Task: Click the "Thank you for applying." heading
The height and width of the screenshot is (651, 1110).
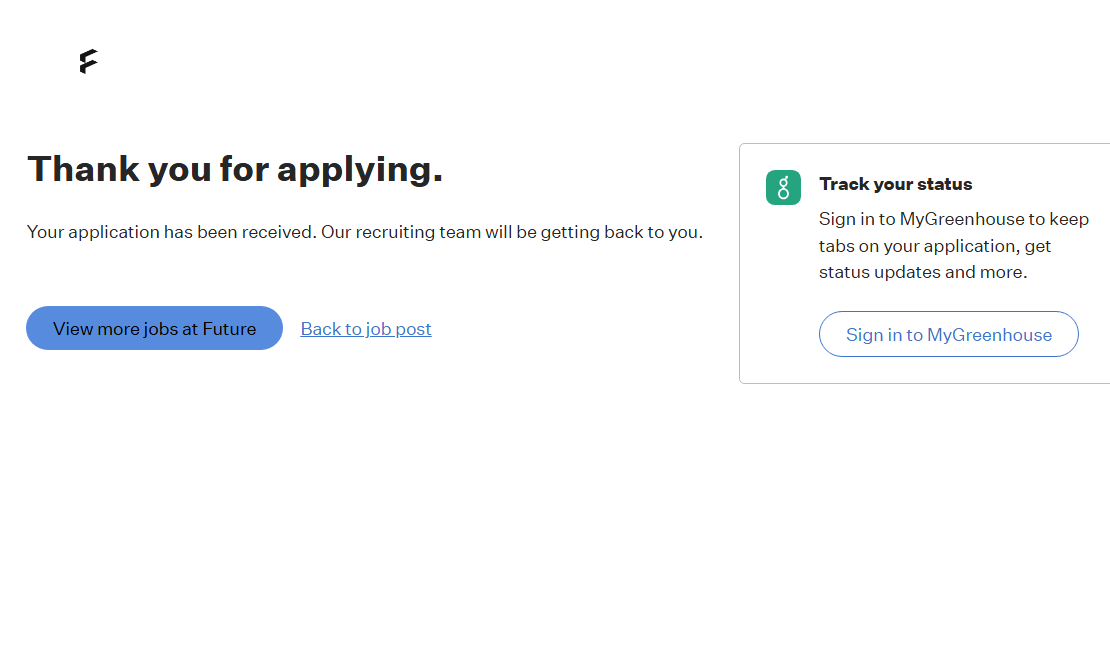Action: [x=235, y=169]
